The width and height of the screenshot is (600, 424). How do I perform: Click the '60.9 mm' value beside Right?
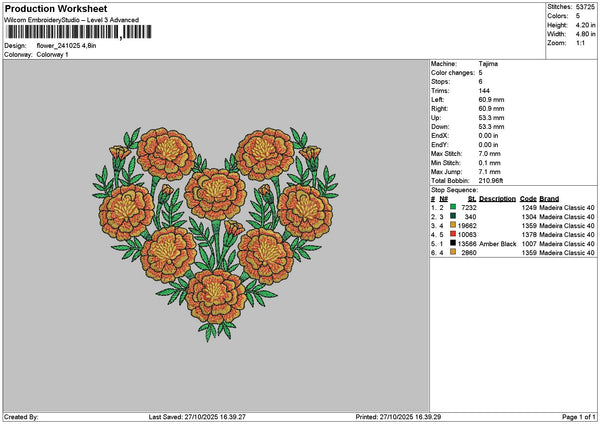[x=491, y=109]
